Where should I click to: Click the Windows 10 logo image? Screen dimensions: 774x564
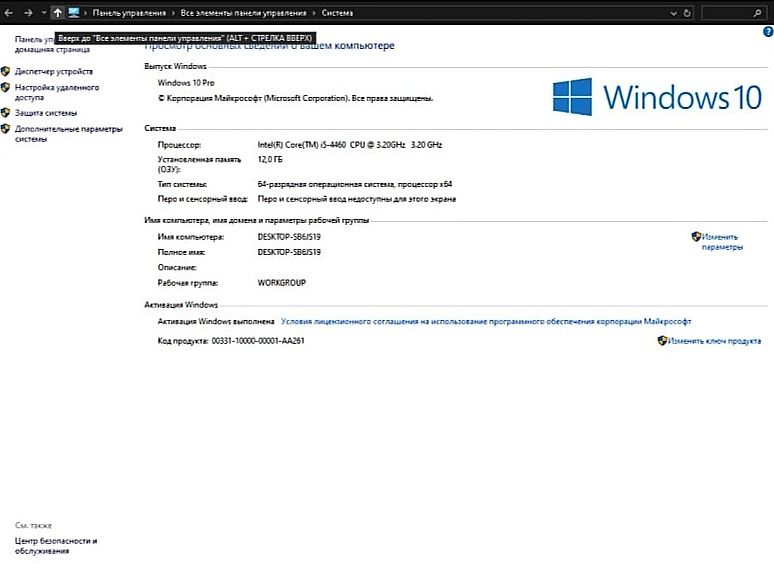657,97
